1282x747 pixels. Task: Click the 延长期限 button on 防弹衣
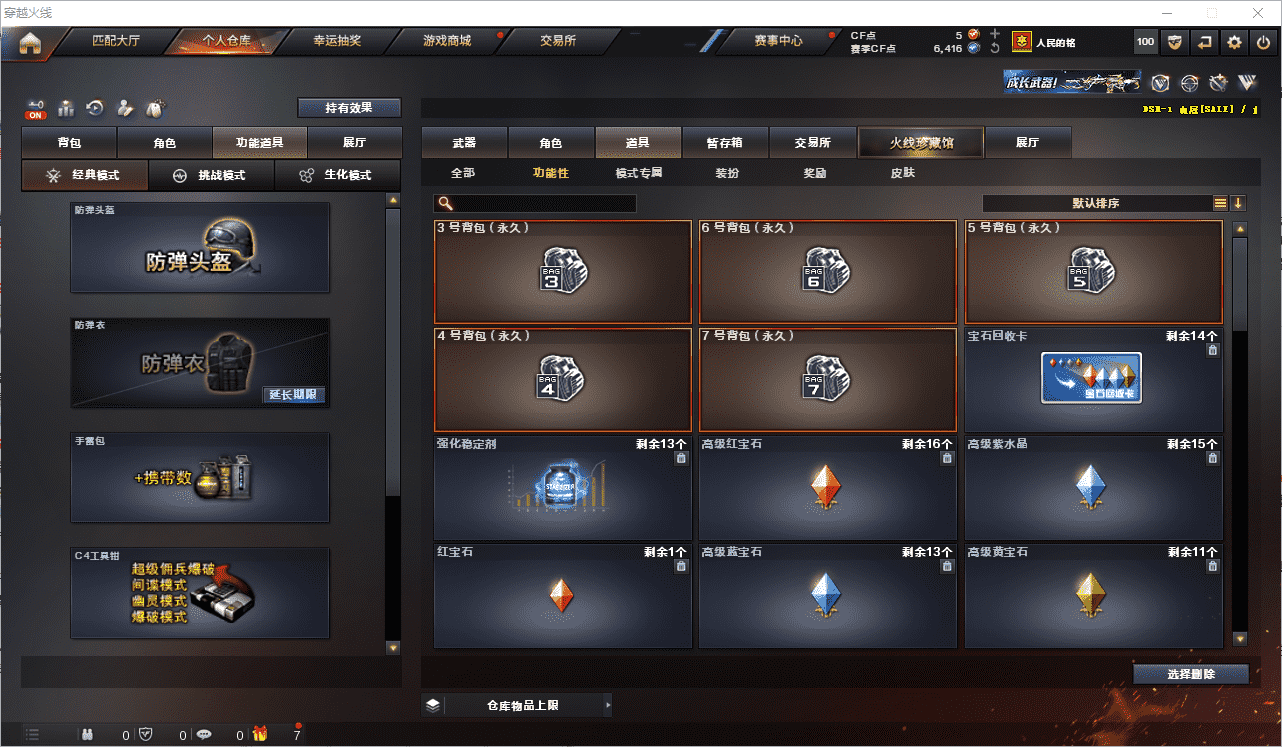(293, 395)
